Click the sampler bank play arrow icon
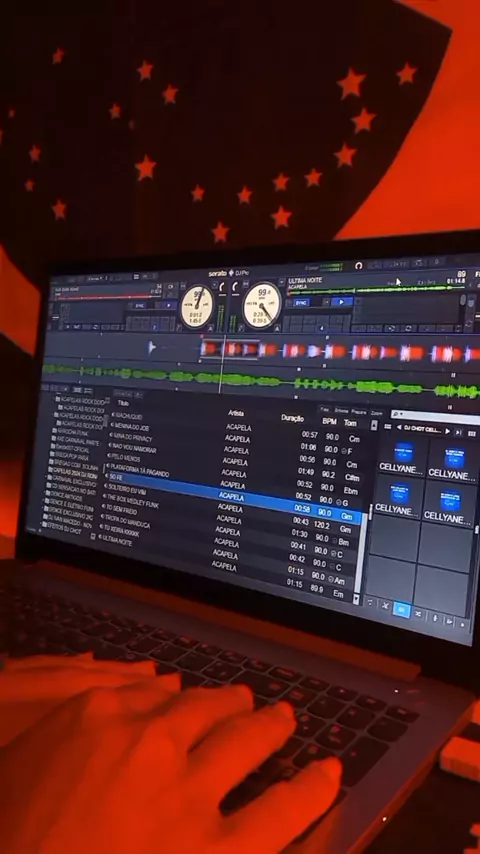Image resolution: width=480 pixels, height=854 pixels. 448,431
